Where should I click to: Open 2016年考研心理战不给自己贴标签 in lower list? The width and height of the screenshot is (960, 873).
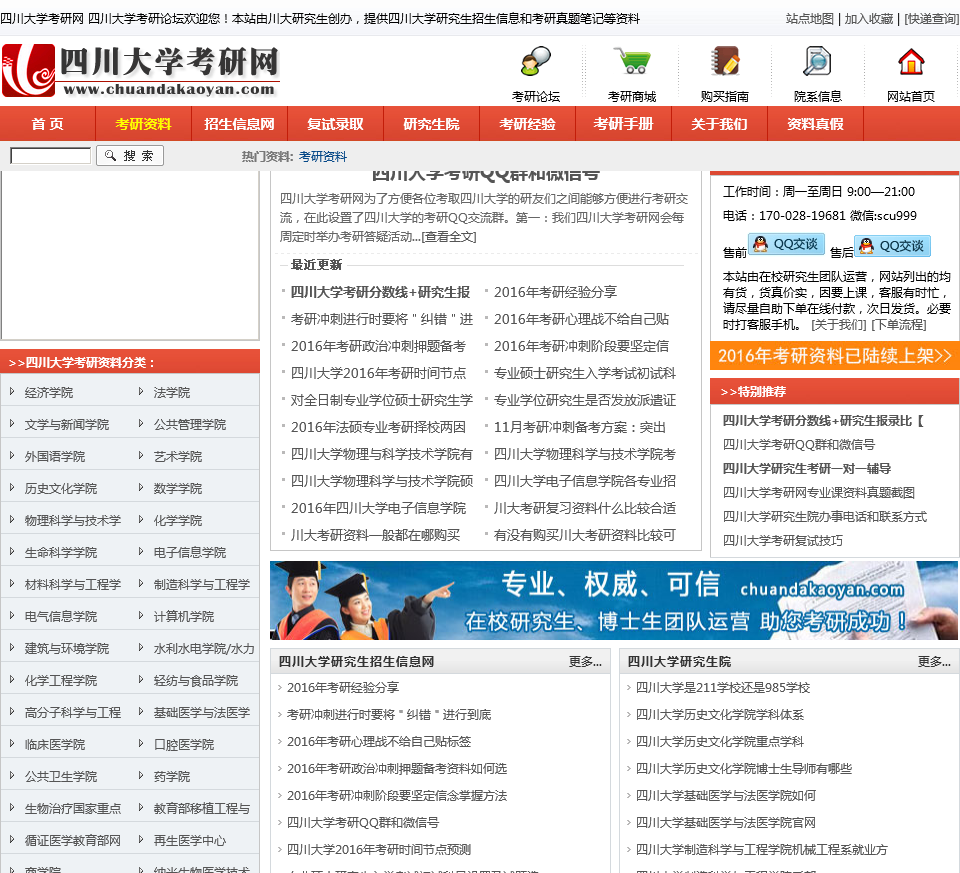379,742
